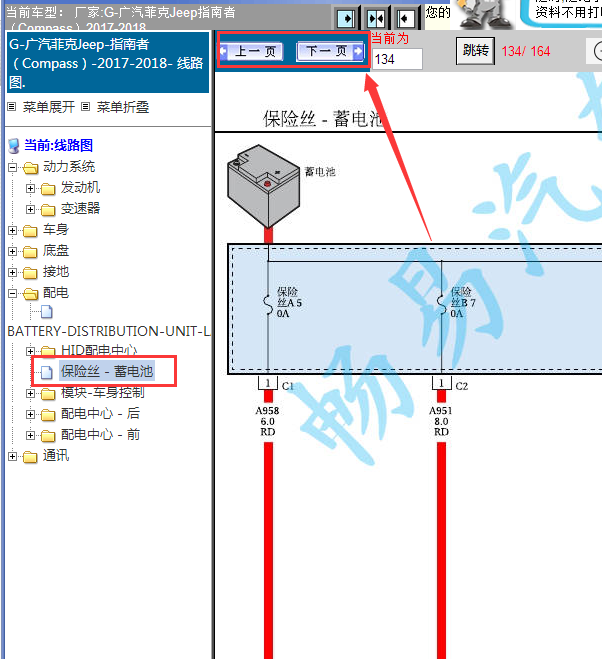
Task: Click the battery illustration in the diagram
Action: (264, 187)
